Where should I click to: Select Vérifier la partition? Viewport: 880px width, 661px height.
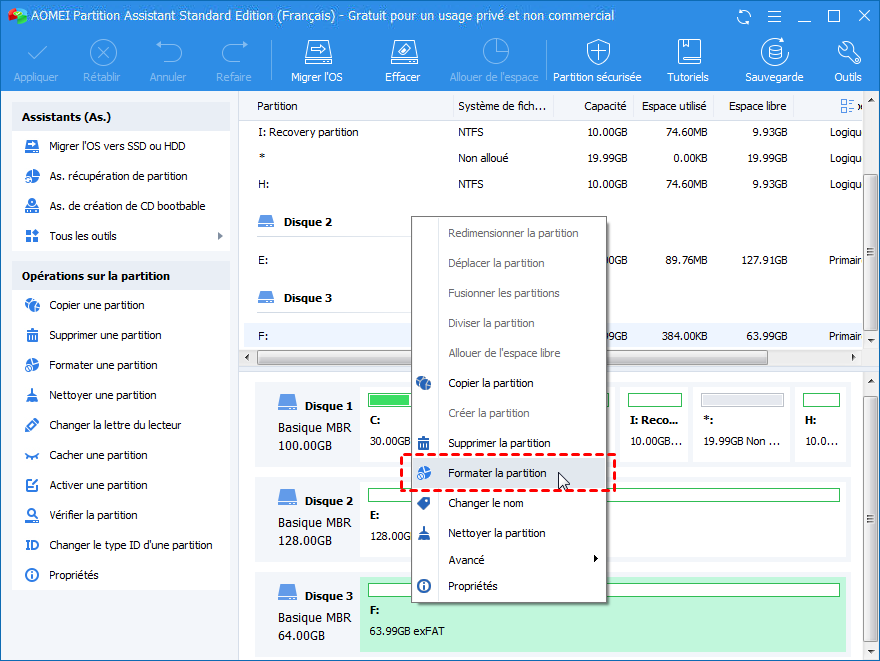(93, 516)
